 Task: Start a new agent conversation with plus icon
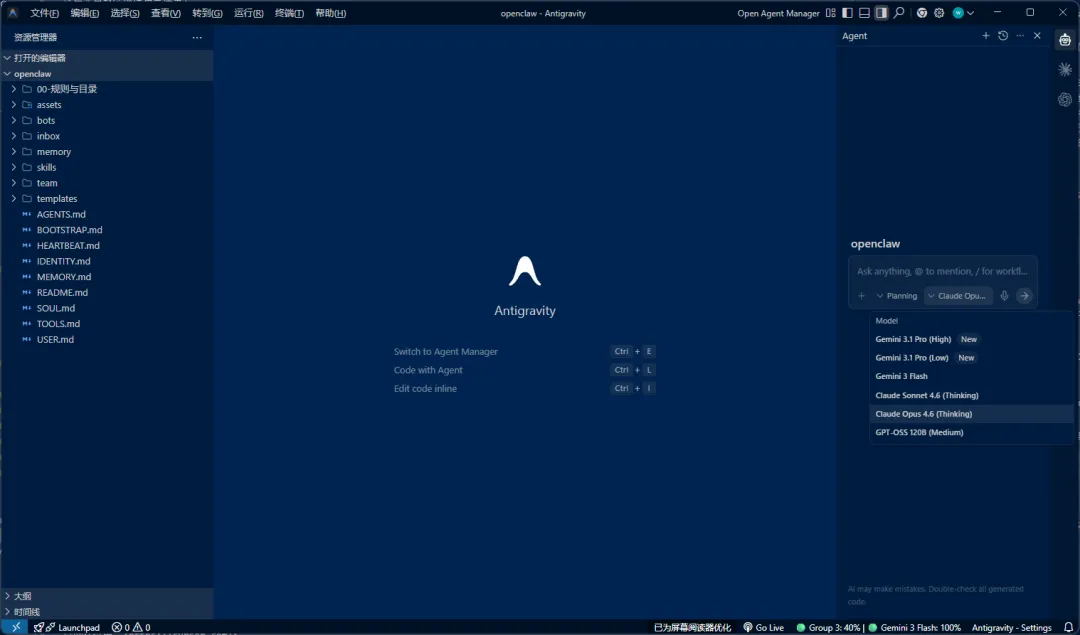click(986, 36)
